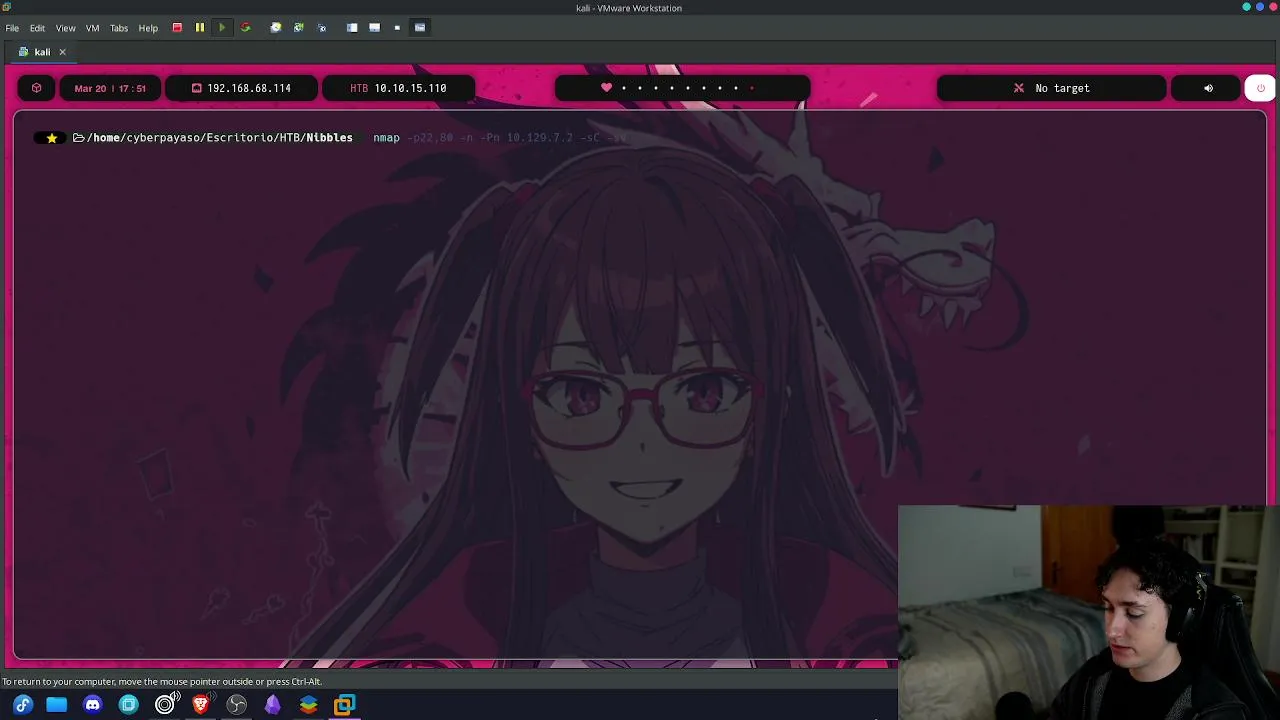Open the VM menu

tap(92, 28)
